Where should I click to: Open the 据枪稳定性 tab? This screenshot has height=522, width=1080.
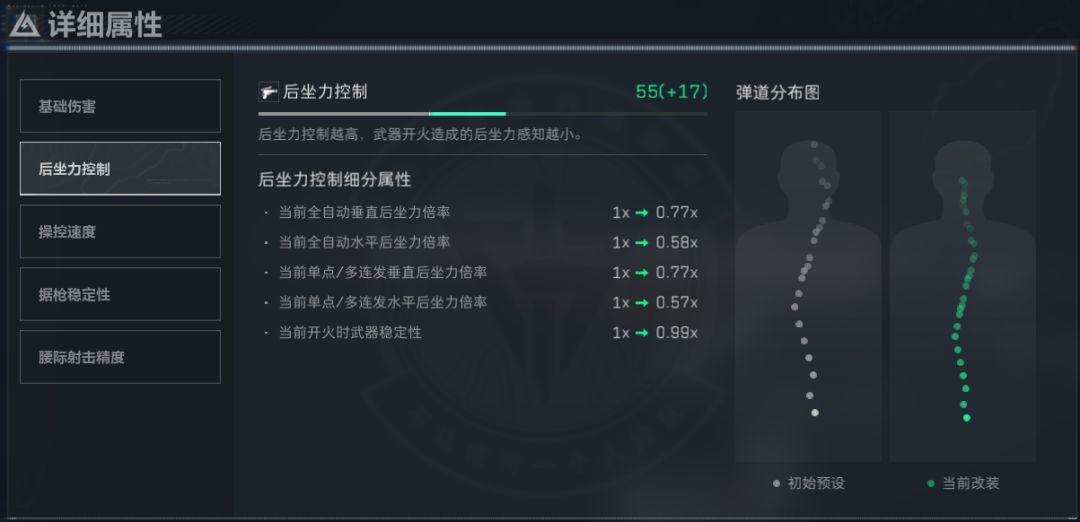(x=120, y=295)
